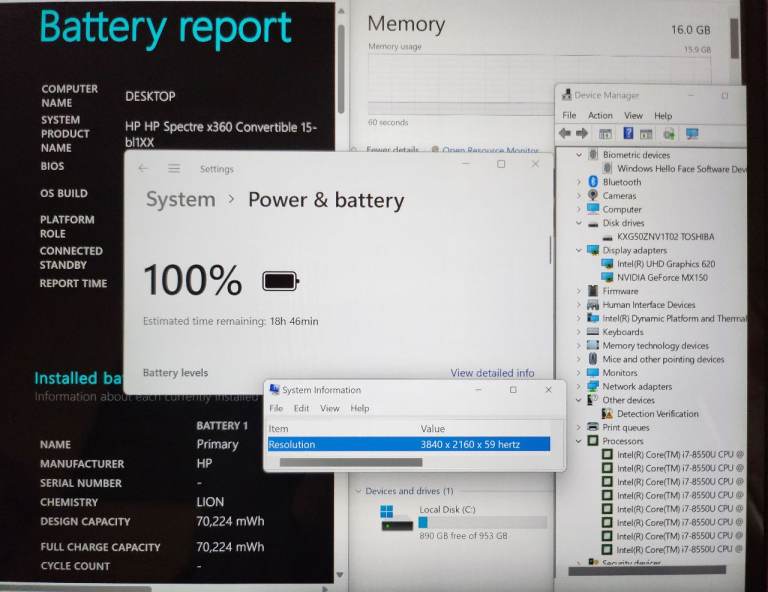The width and height of the screenshot is (768, 592).
Task: Open the Action menu in Device Manager
Action: tap(600, 115)
